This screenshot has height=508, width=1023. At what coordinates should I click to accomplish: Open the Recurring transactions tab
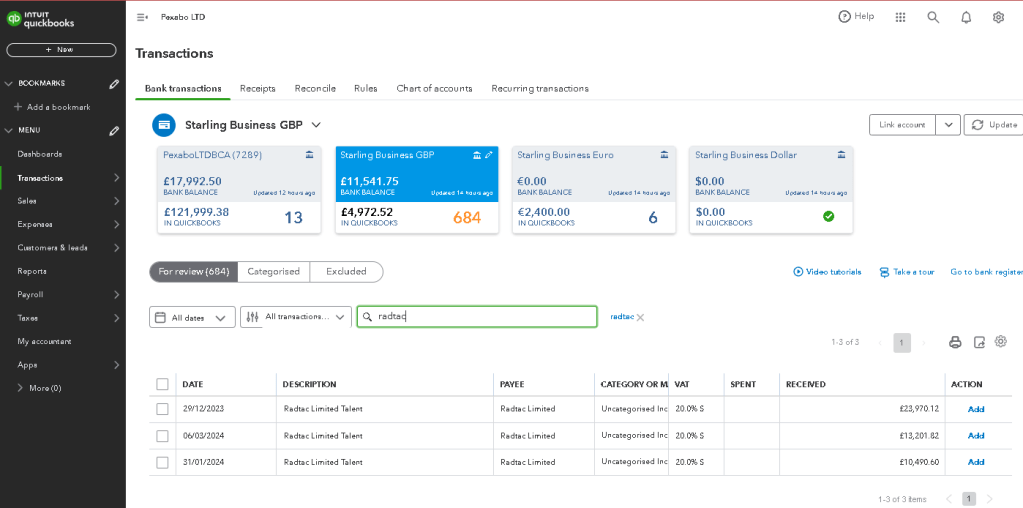(x=540, y=89)
